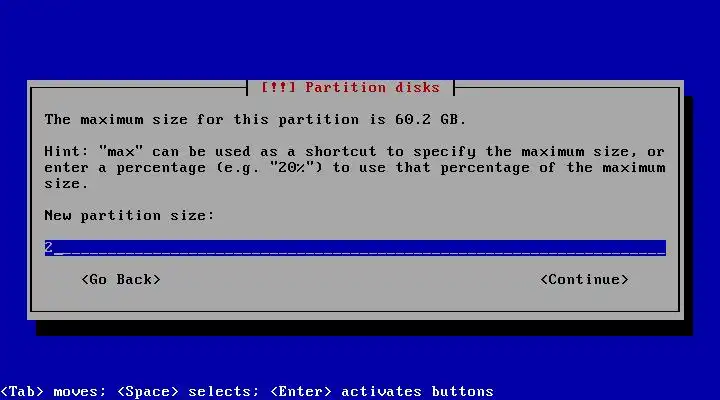This screenshot has height=400, width=720.
Task: Place cursor after the 2 in size field
Action: (x=58, y=248)
